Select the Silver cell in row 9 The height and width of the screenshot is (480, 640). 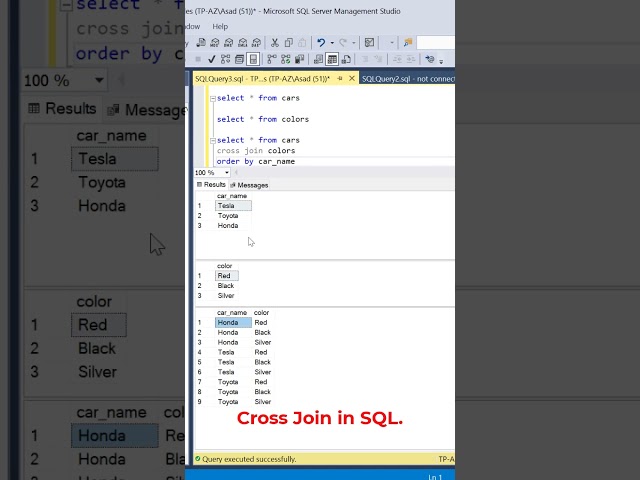[x=262, y=402]
